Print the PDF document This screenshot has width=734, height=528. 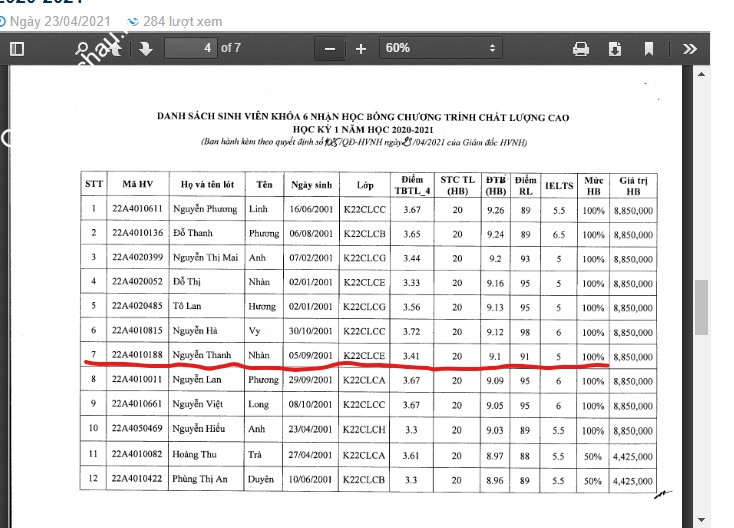pos(580,49)
